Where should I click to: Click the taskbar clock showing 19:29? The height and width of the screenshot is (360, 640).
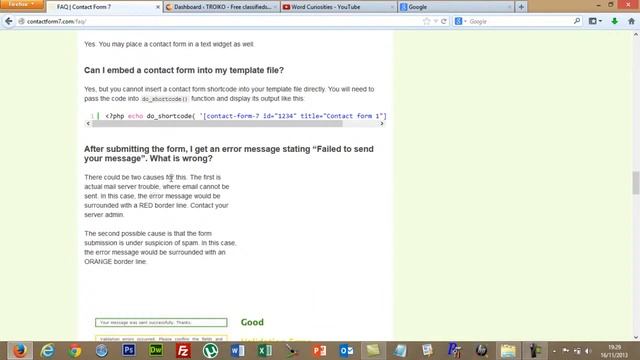pos(614,351)
